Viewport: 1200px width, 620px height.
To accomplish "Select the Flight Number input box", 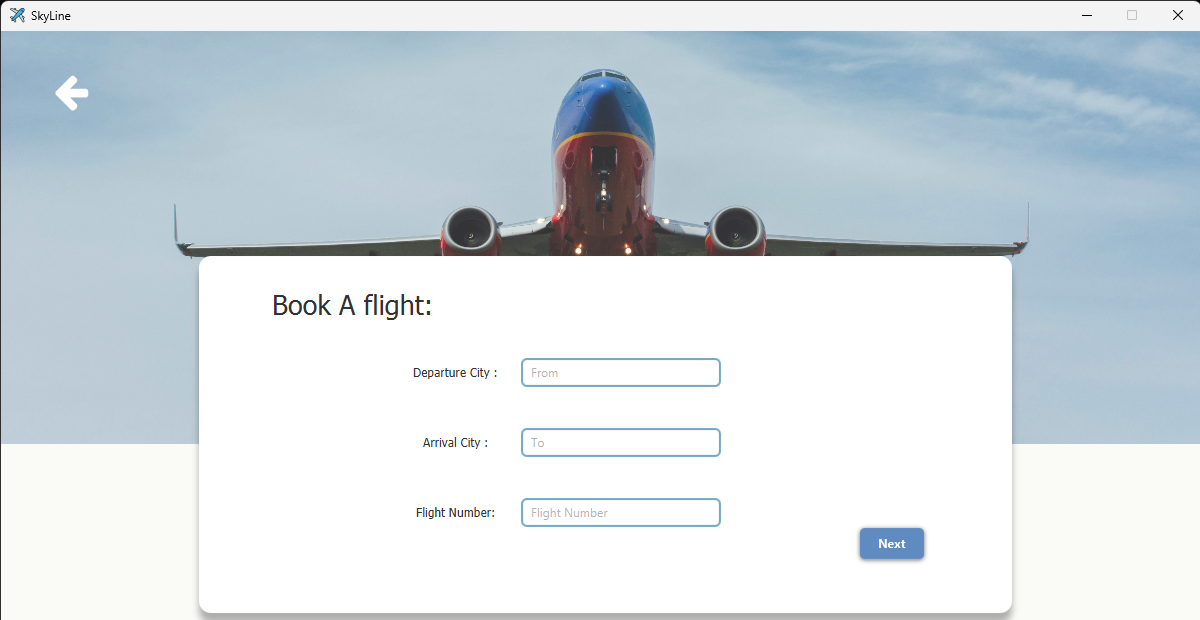I will pos(620,513).
